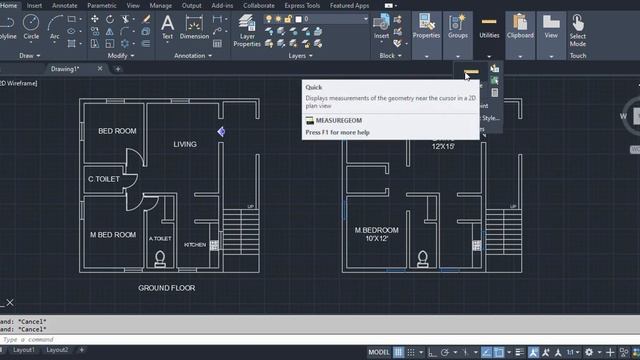
Task: Open the multiline Text tool
Action: (x=167, y=27)
